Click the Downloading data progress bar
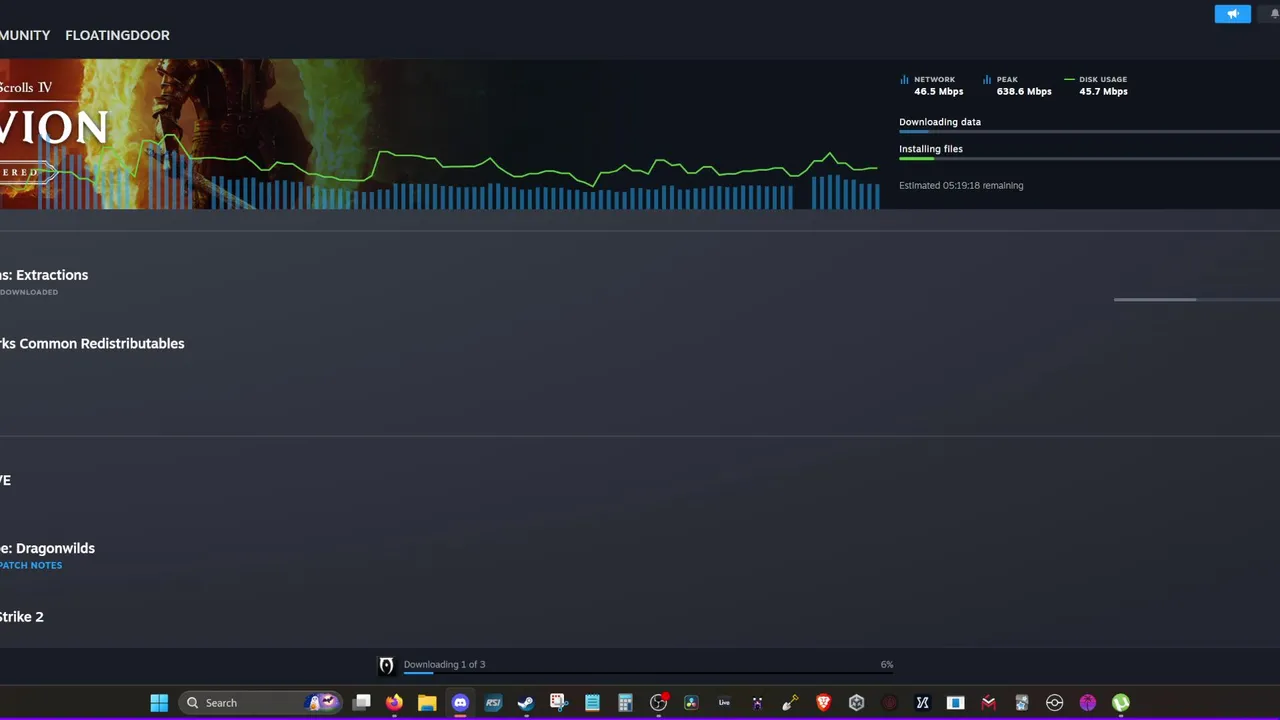The width and height of the screenshot is (1280, 720). 1089,132
